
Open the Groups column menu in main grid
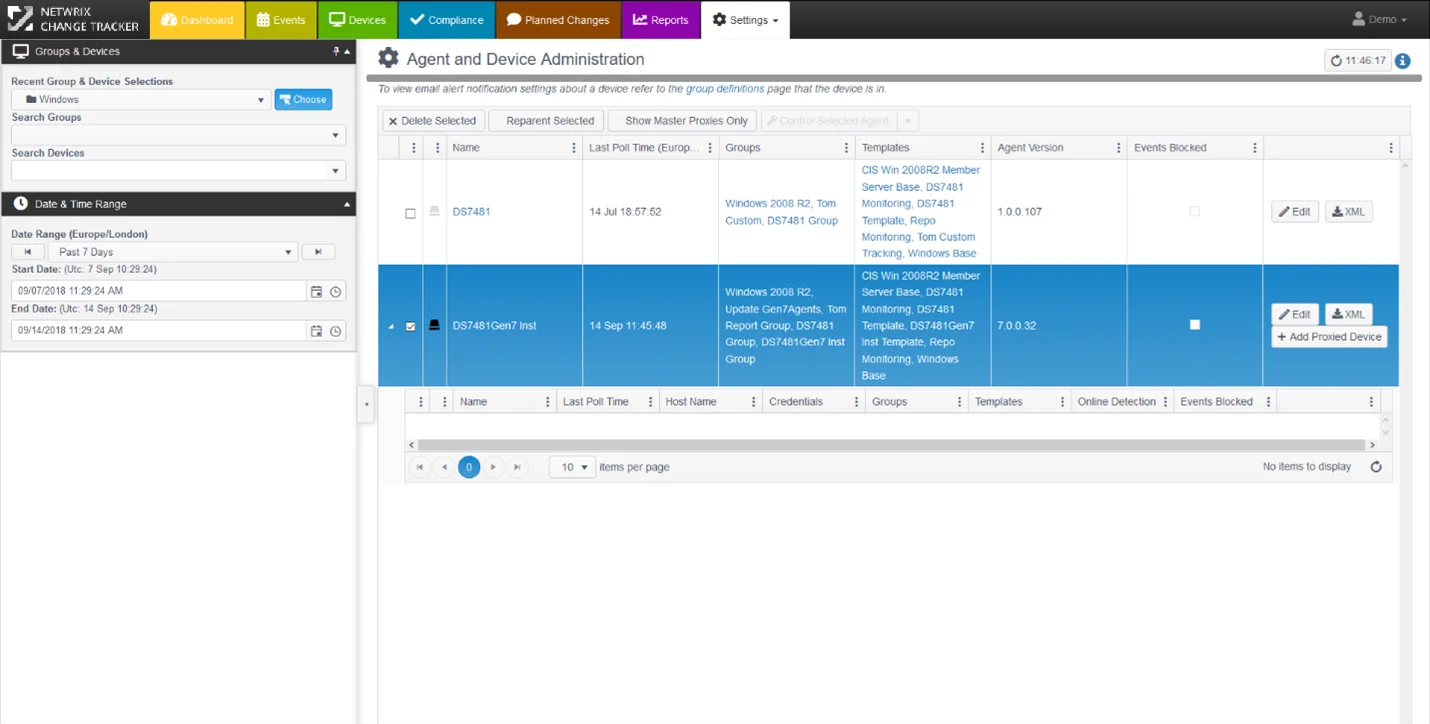846,148
